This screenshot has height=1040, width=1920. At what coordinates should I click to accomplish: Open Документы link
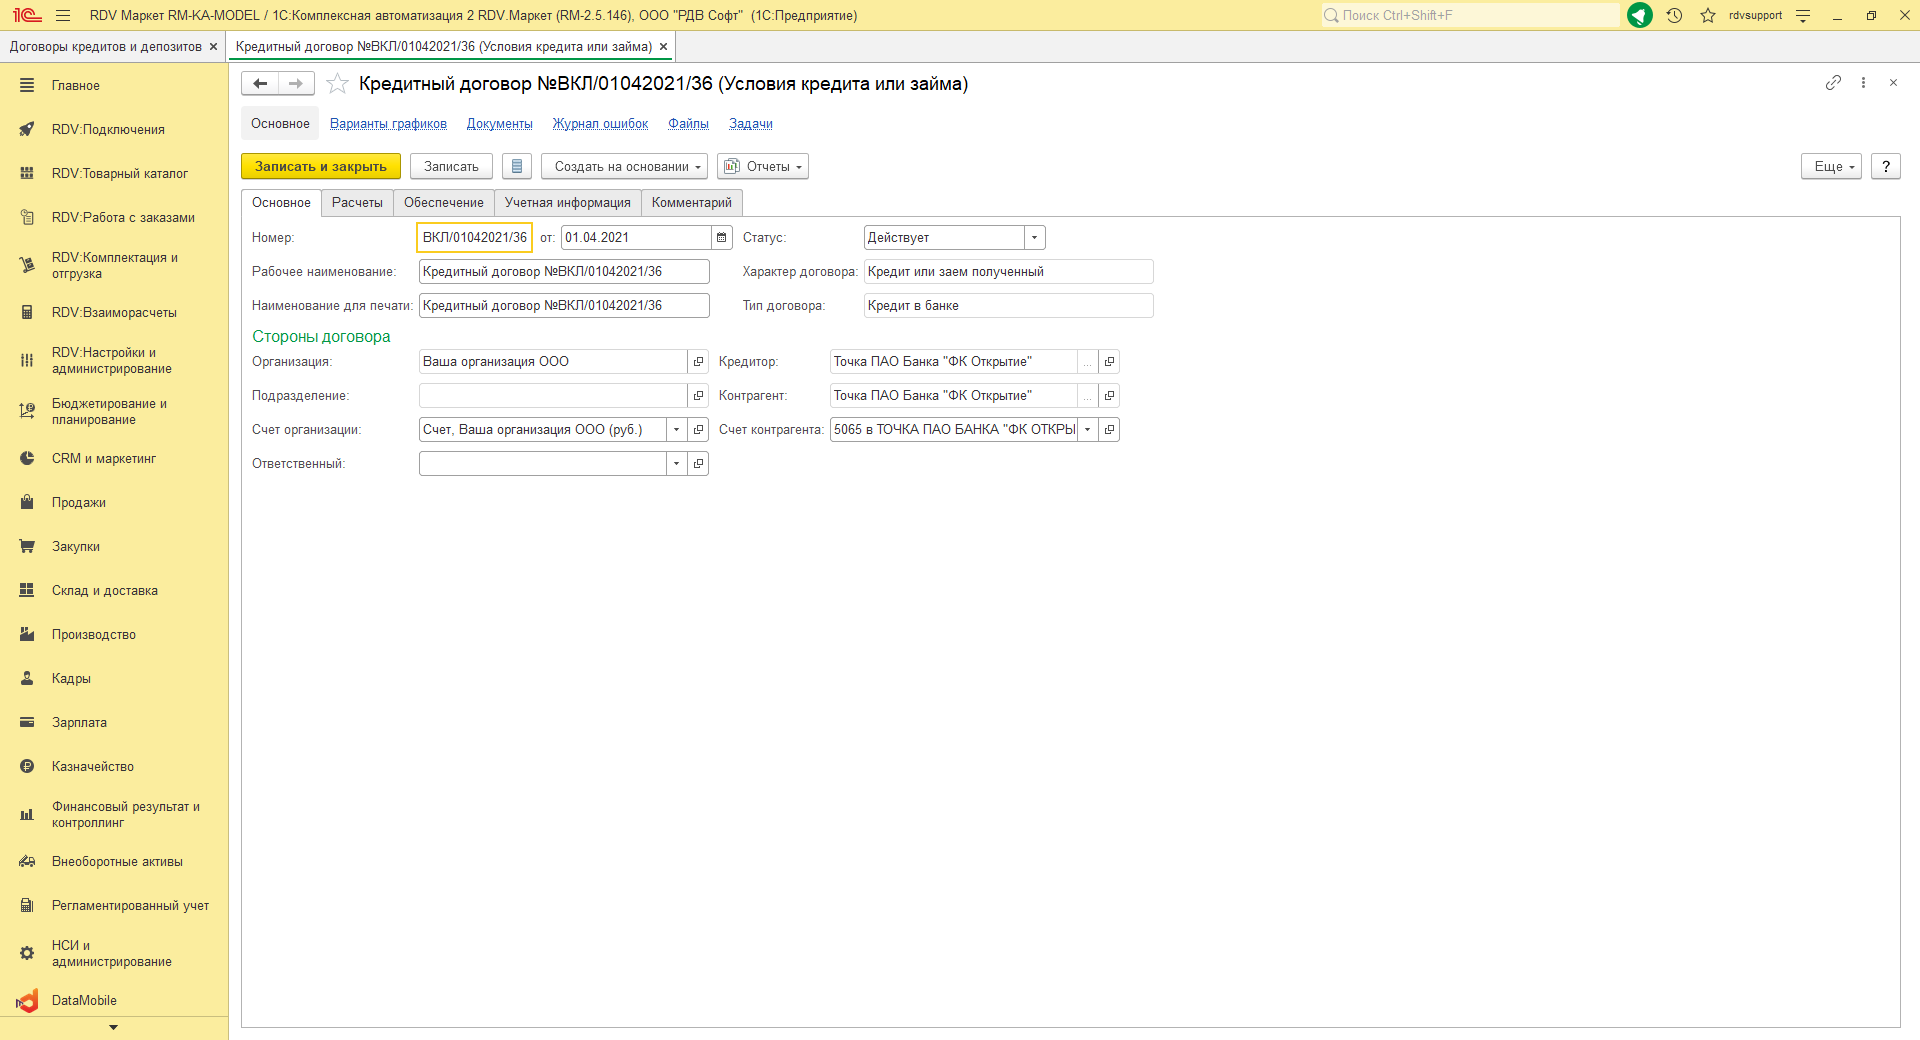point(500,123)
